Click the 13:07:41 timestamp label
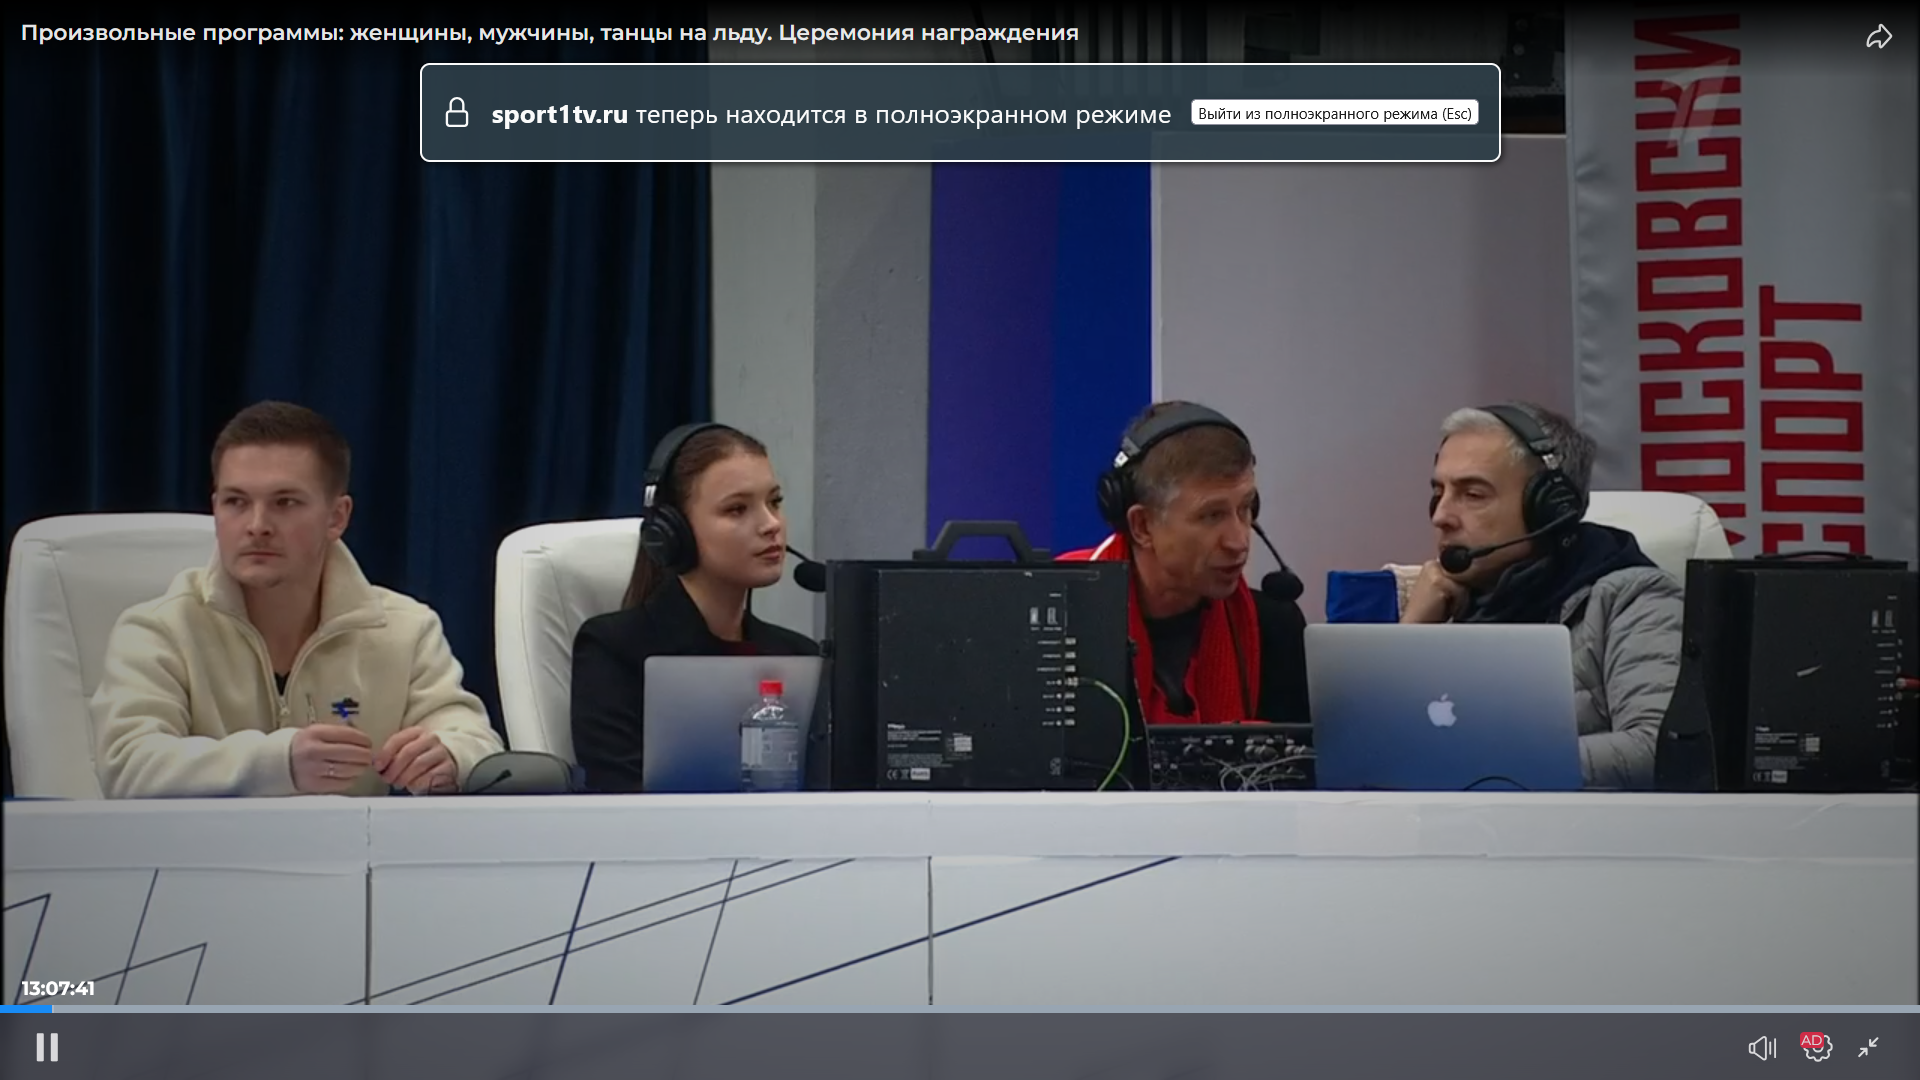Screen dimensions: 1920x1080 pos(58,988)
